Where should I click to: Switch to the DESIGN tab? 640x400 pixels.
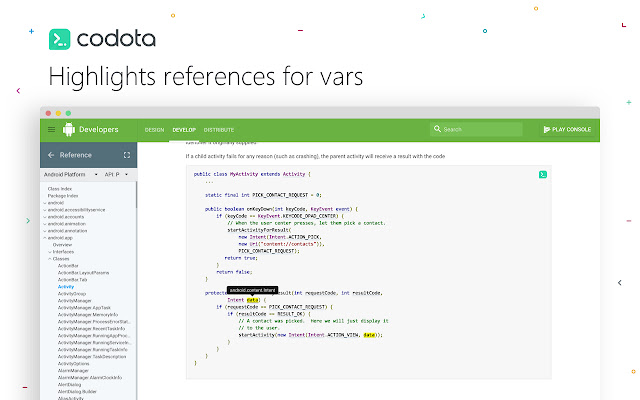(x=154, y=130)
